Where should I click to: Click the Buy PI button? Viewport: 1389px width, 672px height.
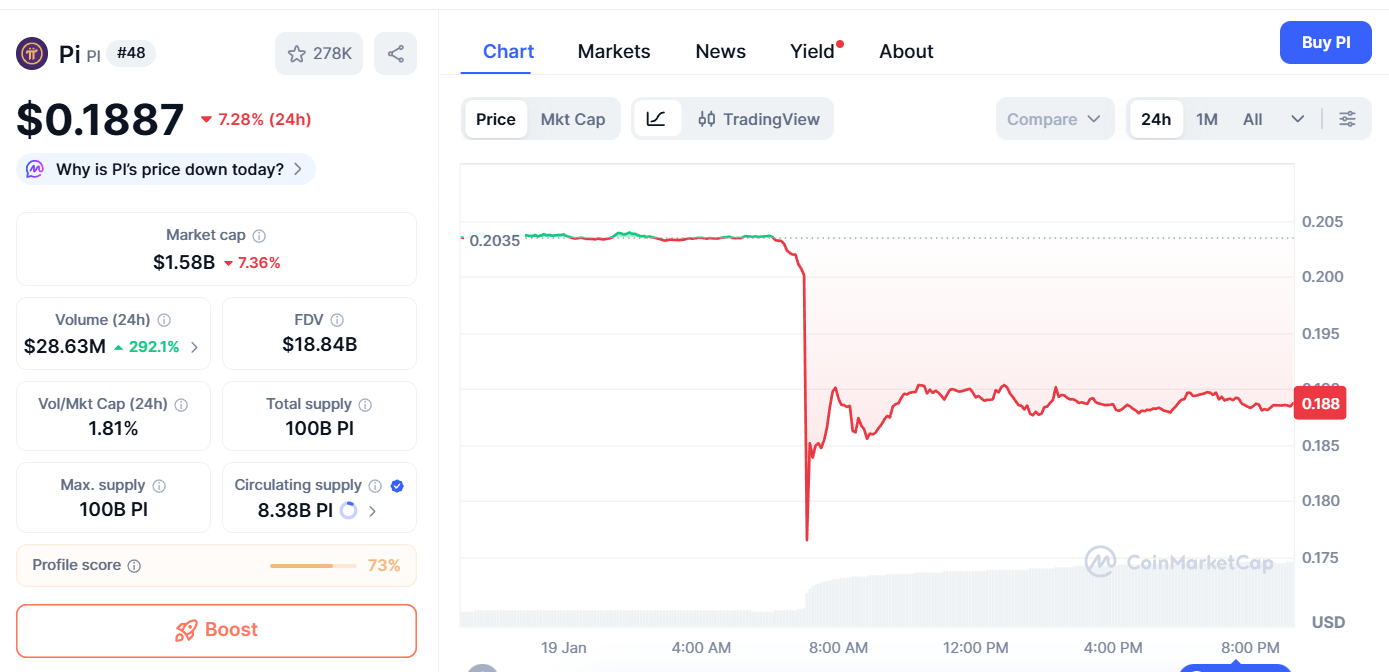1325,42
